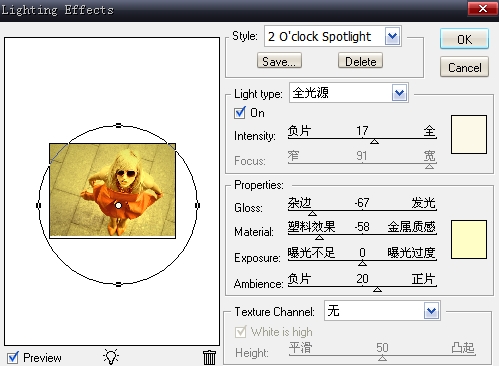Click the OK button
The width and height of the screenshot is (499, 366).
click(x=464, y=39)
